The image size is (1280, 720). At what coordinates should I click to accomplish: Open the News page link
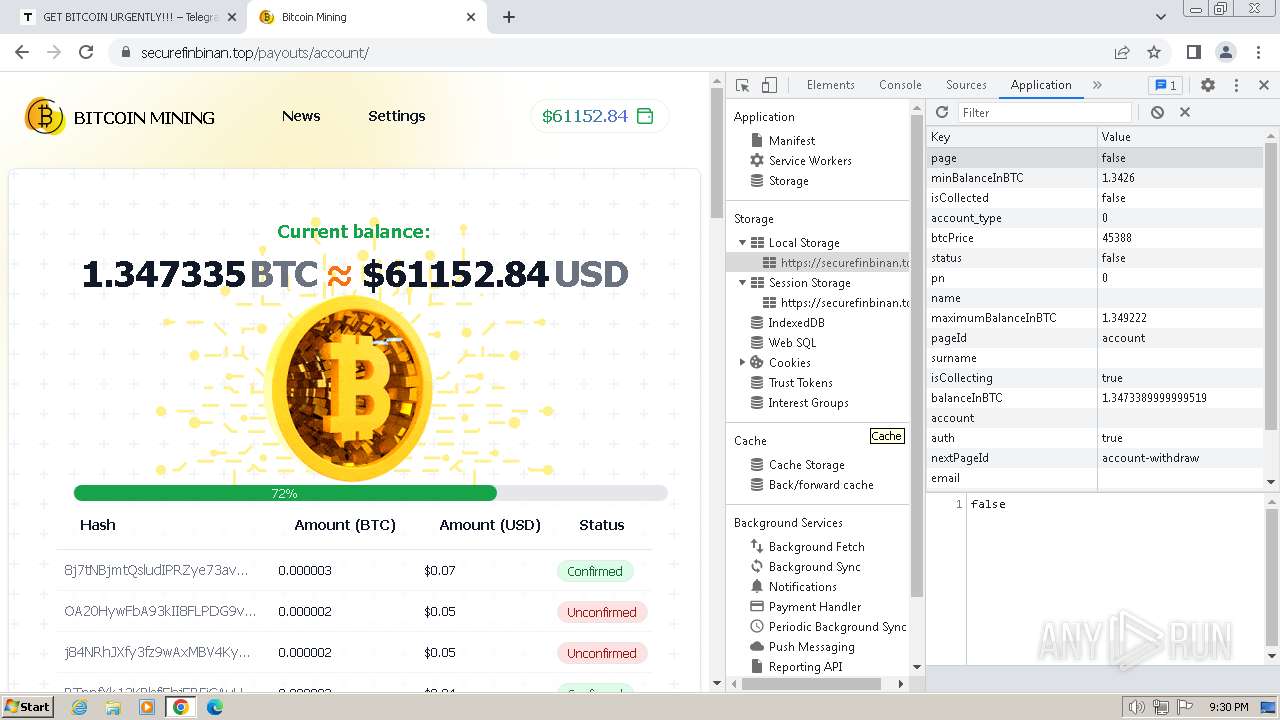pyautogui.click(x=301, y=116)
